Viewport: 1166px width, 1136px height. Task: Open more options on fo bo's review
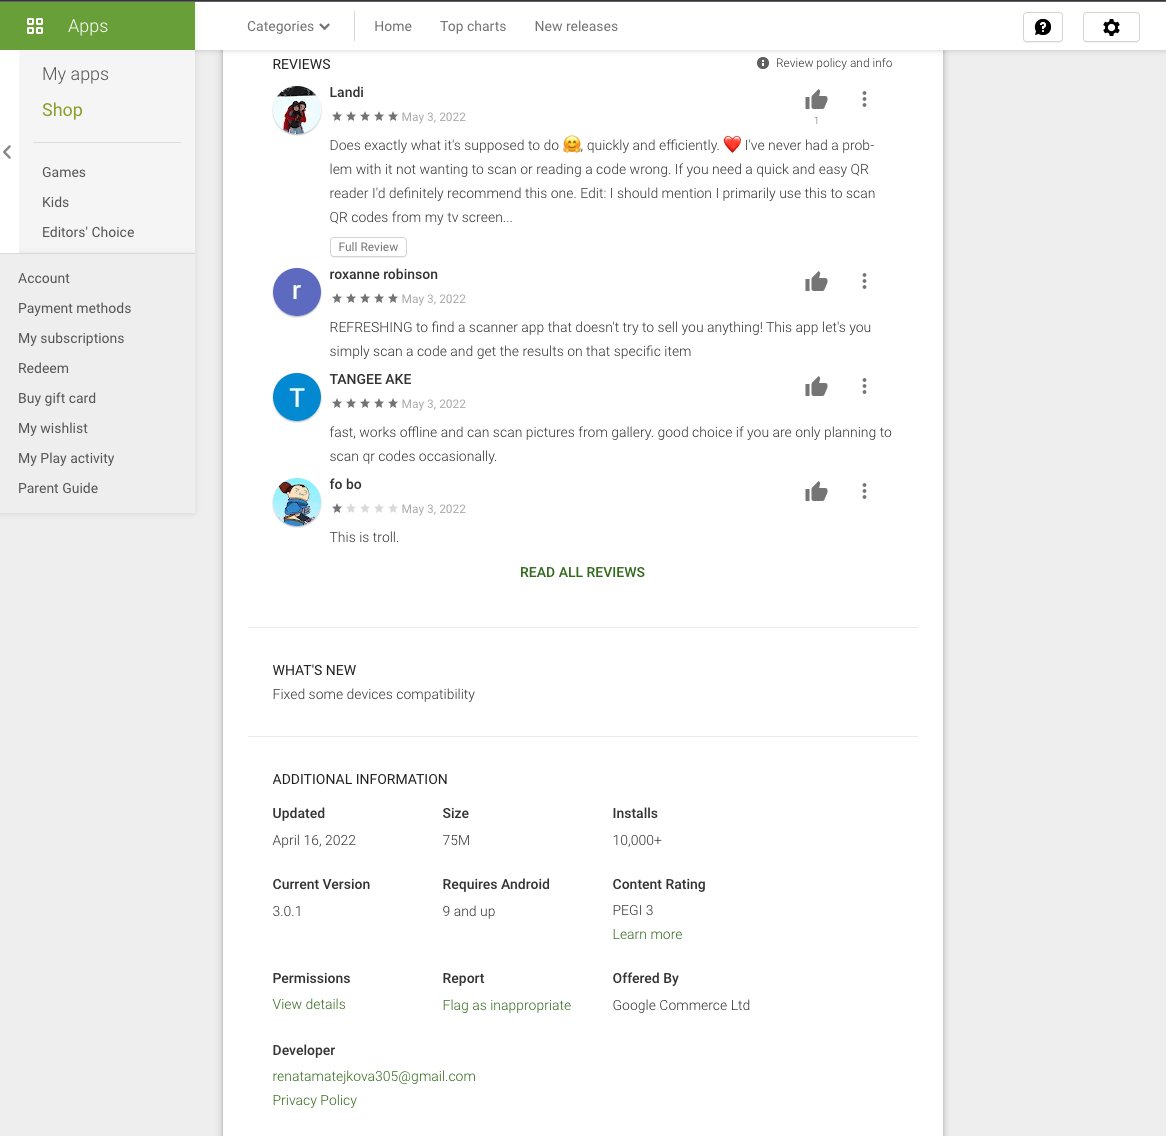tap(864, 491)
